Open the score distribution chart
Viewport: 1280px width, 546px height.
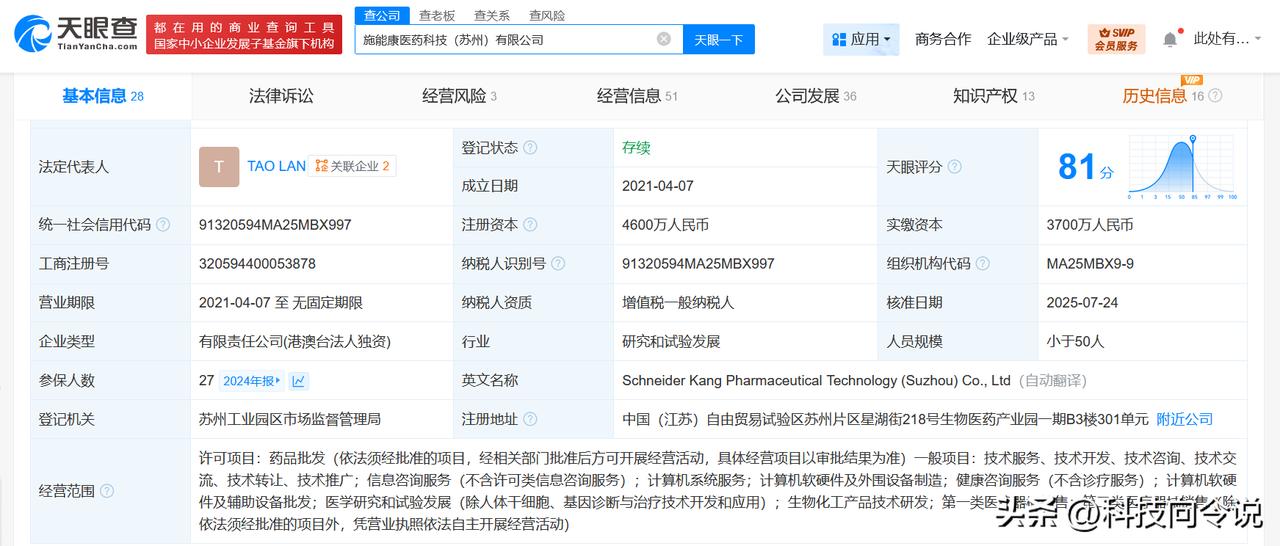pos(1184,167)
